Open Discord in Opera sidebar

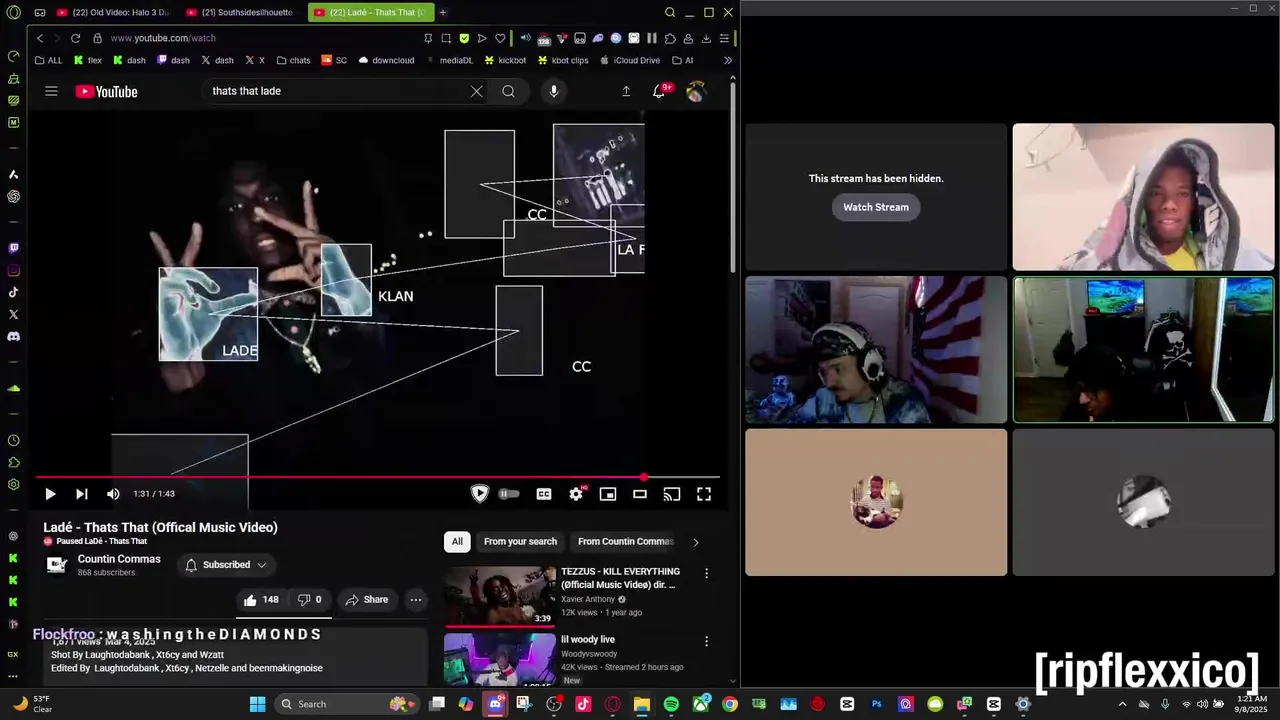click(x=13, y=337)
